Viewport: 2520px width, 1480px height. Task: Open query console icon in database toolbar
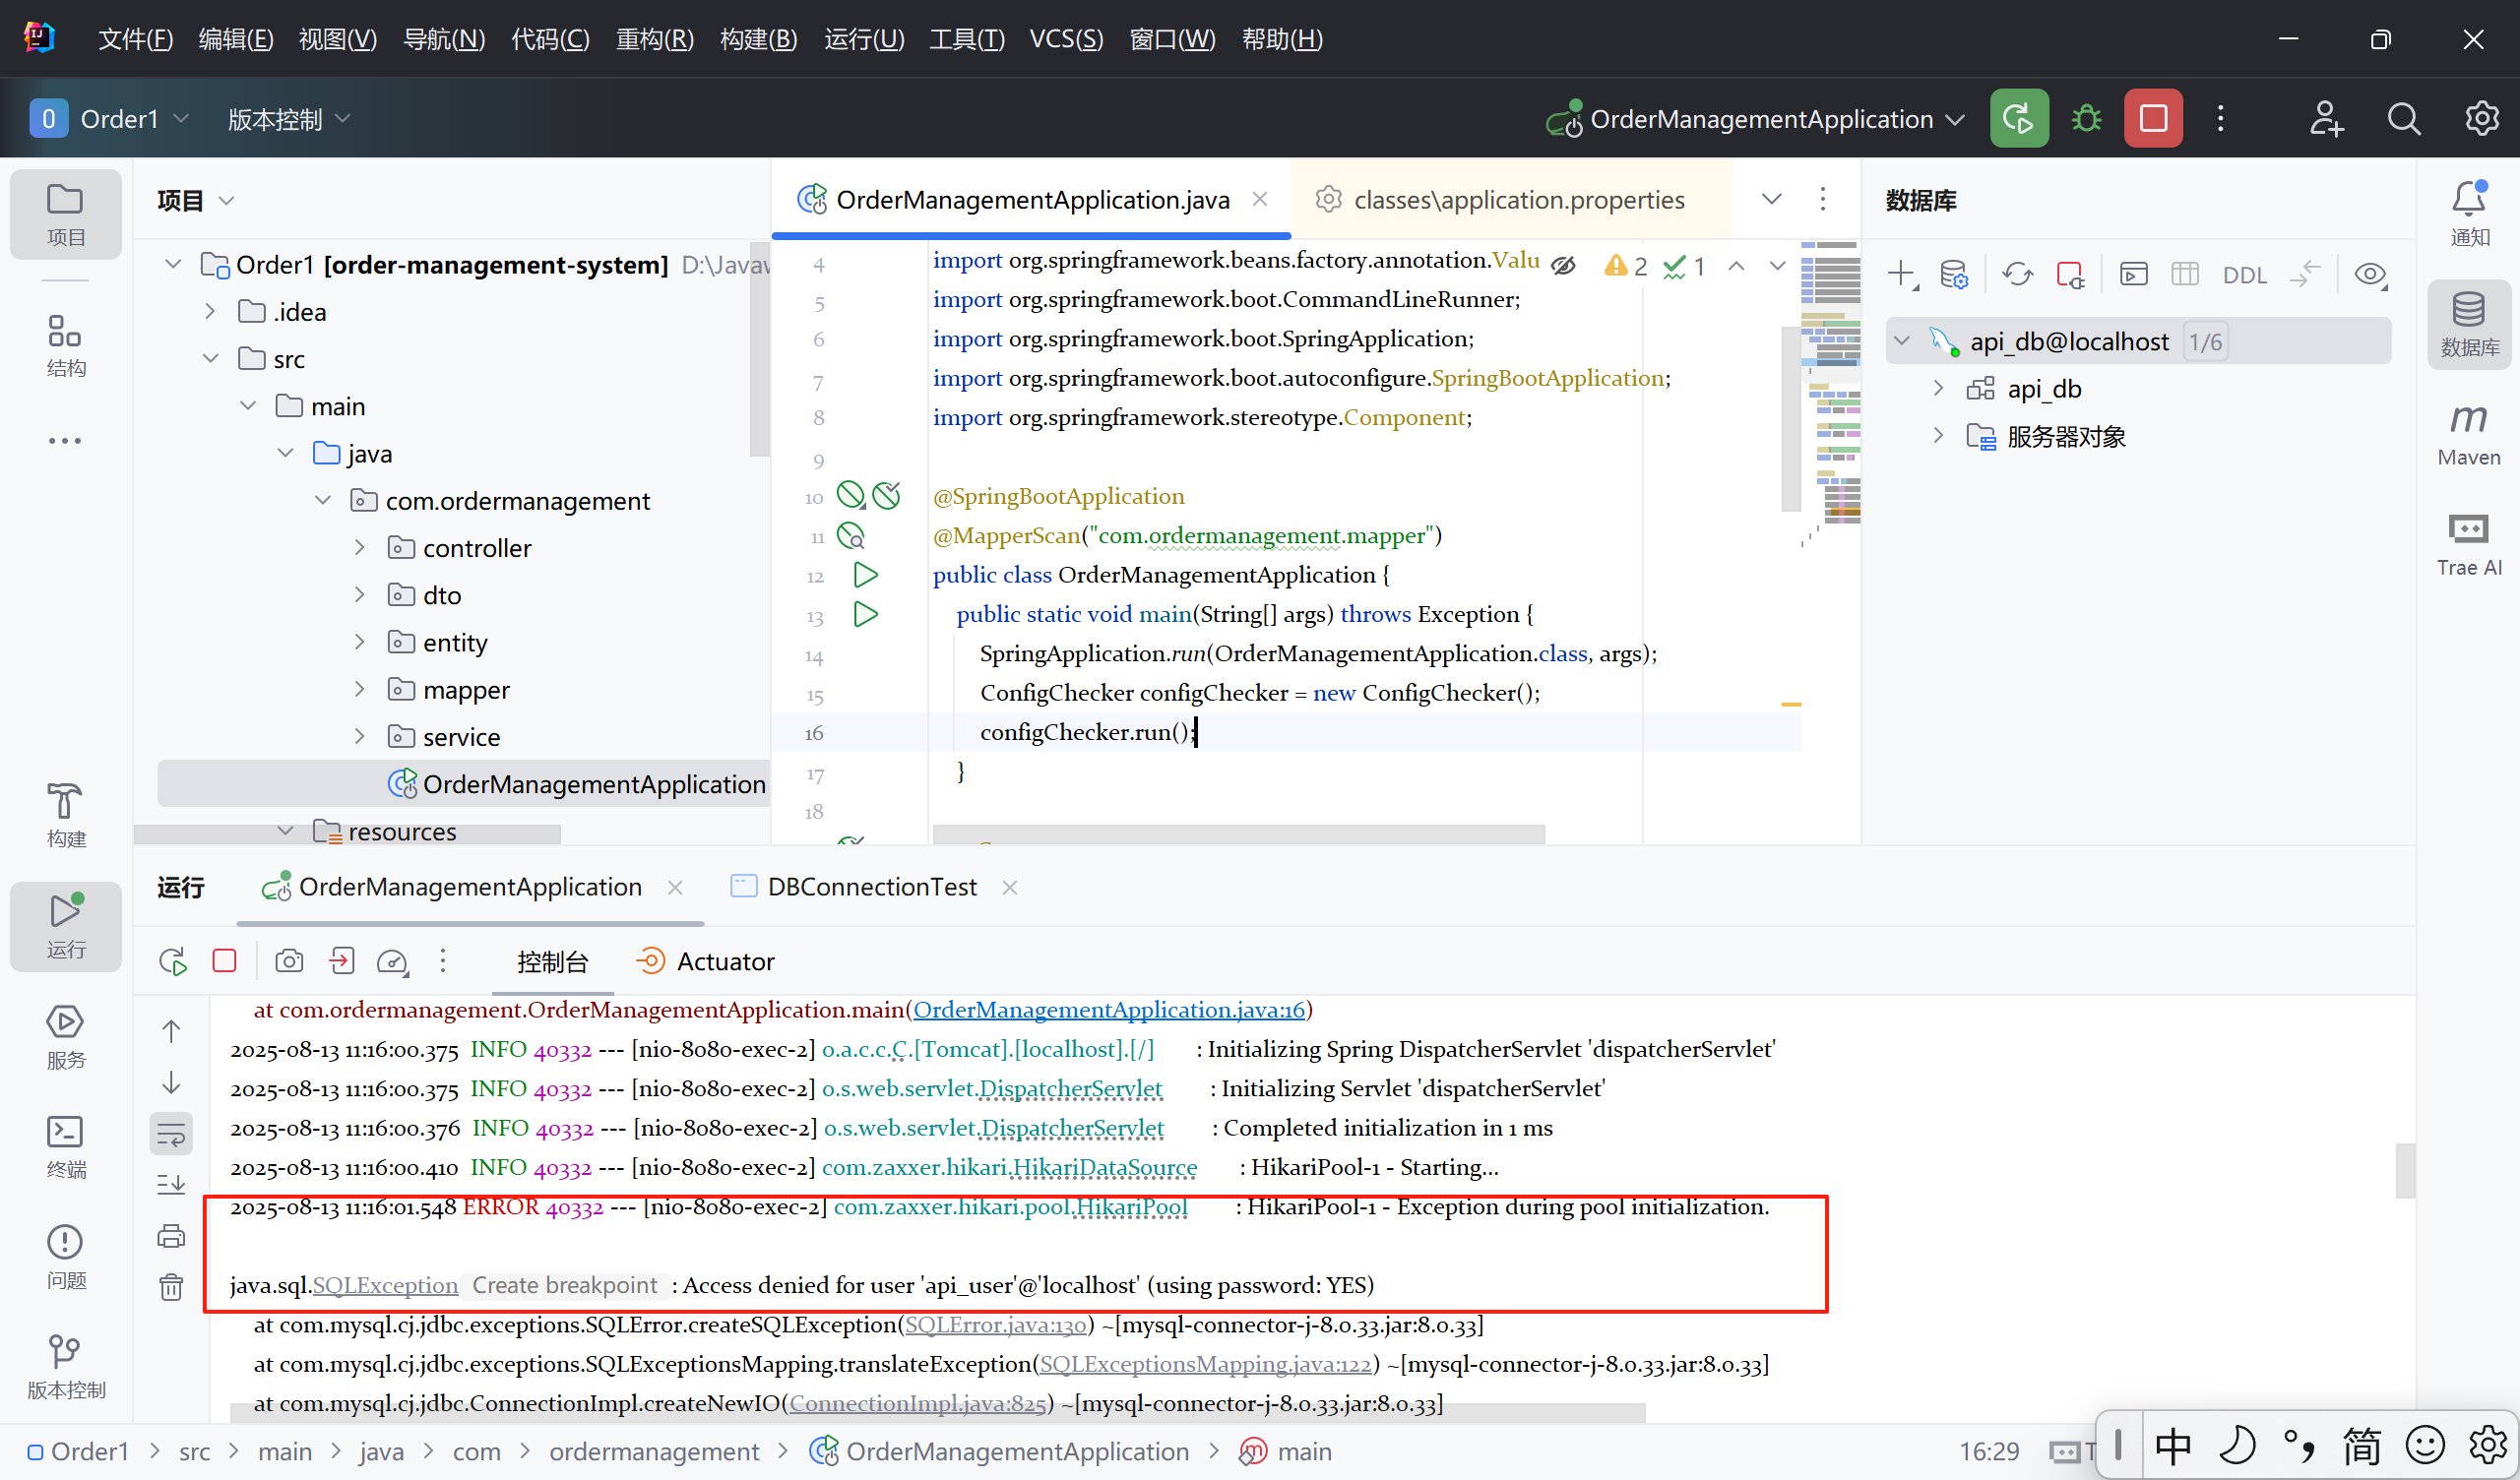tap(2133, 274)
